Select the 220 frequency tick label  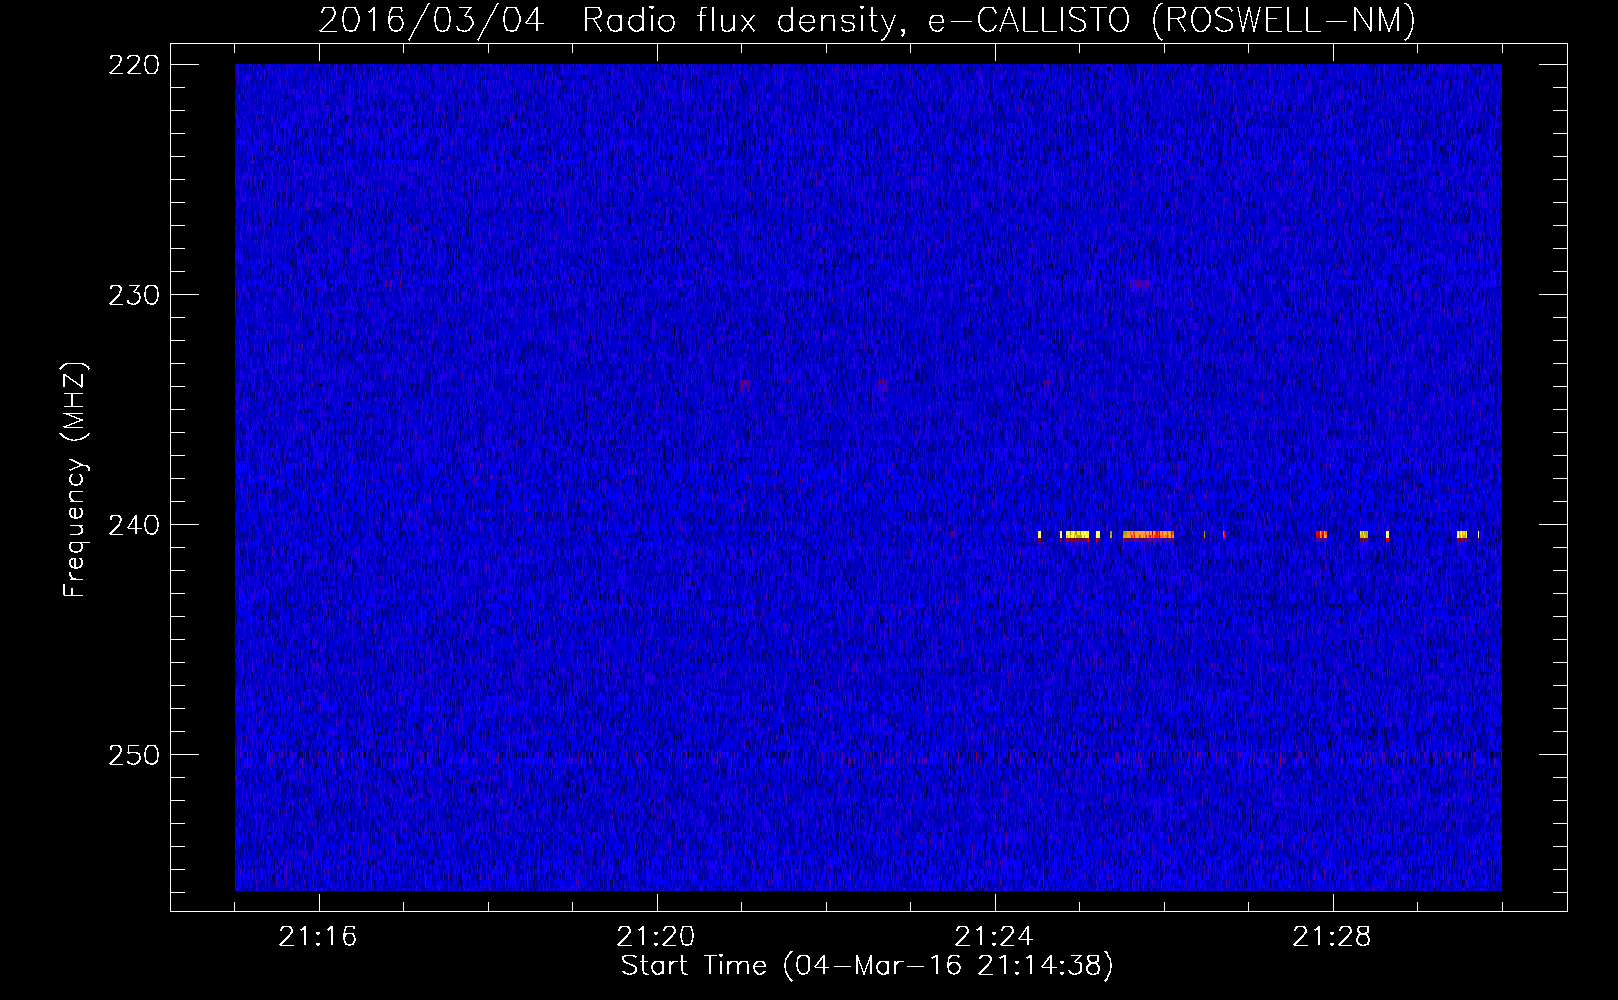tap(134, 65)
